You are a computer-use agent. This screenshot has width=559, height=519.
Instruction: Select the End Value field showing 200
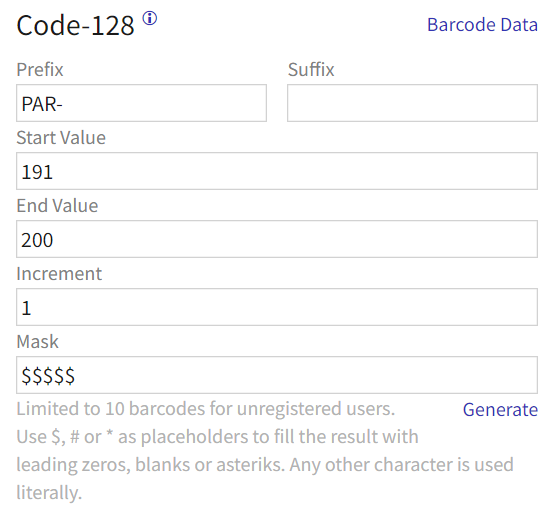tap(277, 239)
